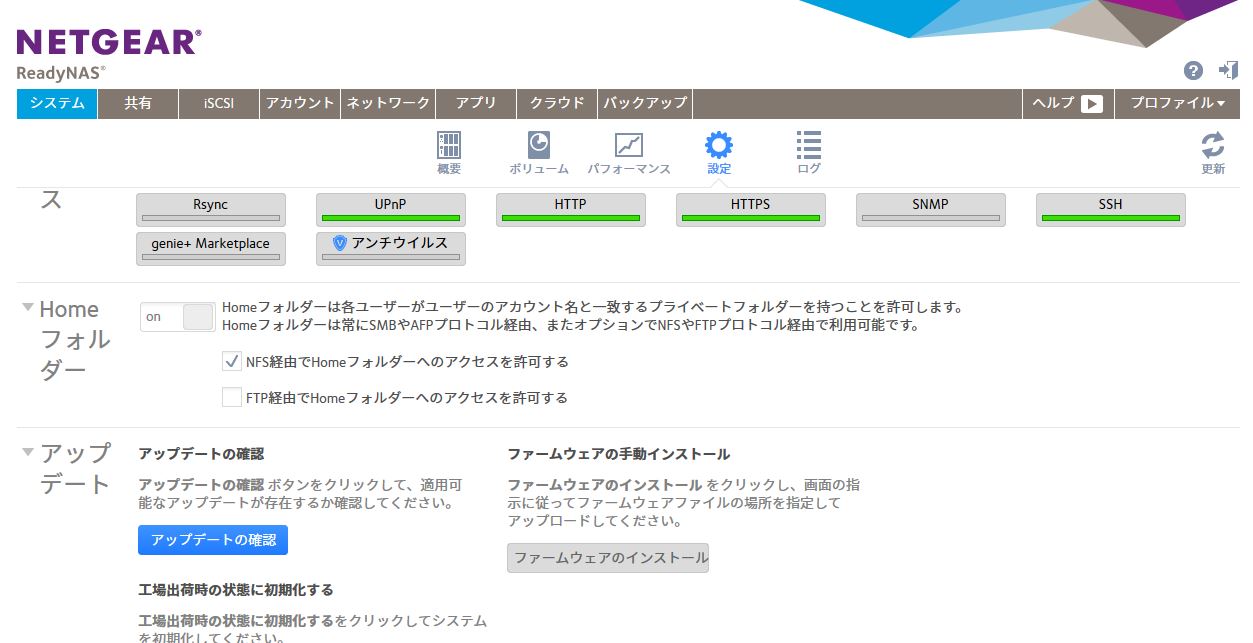1253x643 pixels.
Task: Click the question mark help icon
Action: [1193, 70]
